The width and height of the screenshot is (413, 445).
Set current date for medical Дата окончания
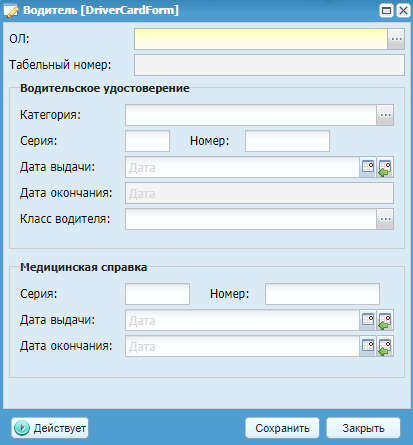click(385, 346)
